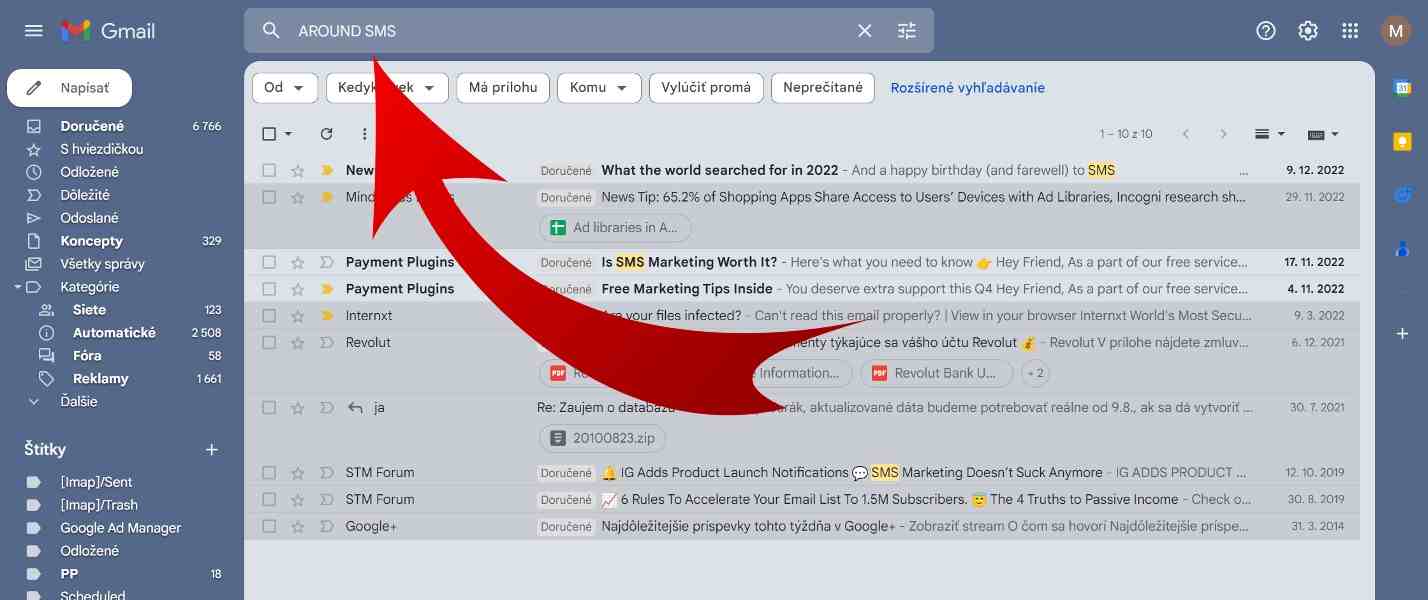Select the Revolut email checkbox
Viewport: 1428px width, 600px height.
(x=269, y=342)
